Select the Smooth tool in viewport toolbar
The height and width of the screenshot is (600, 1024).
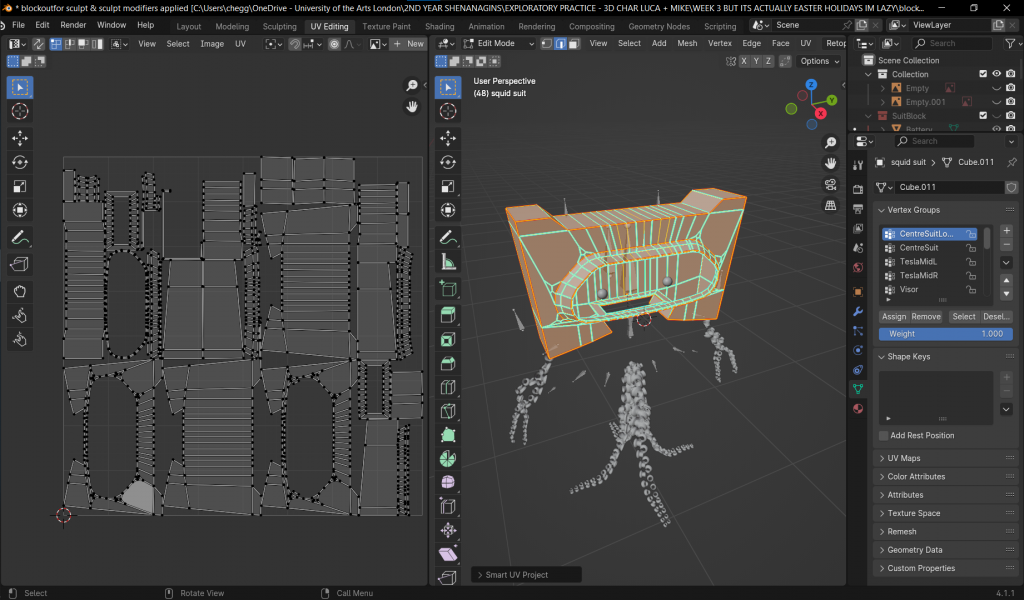pos(448,482)
